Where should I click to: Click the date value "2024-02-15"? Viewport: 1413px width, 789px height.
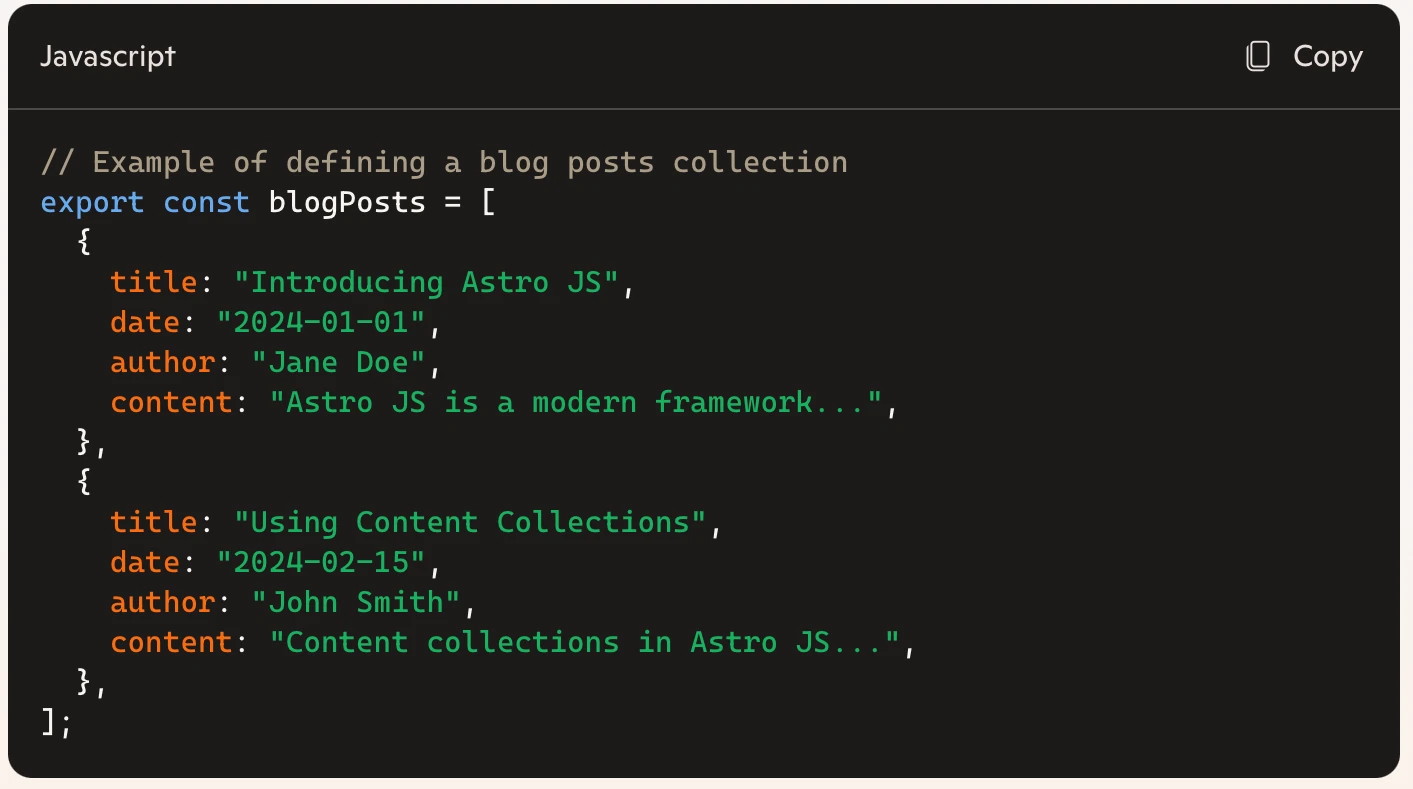click(320, 562)
